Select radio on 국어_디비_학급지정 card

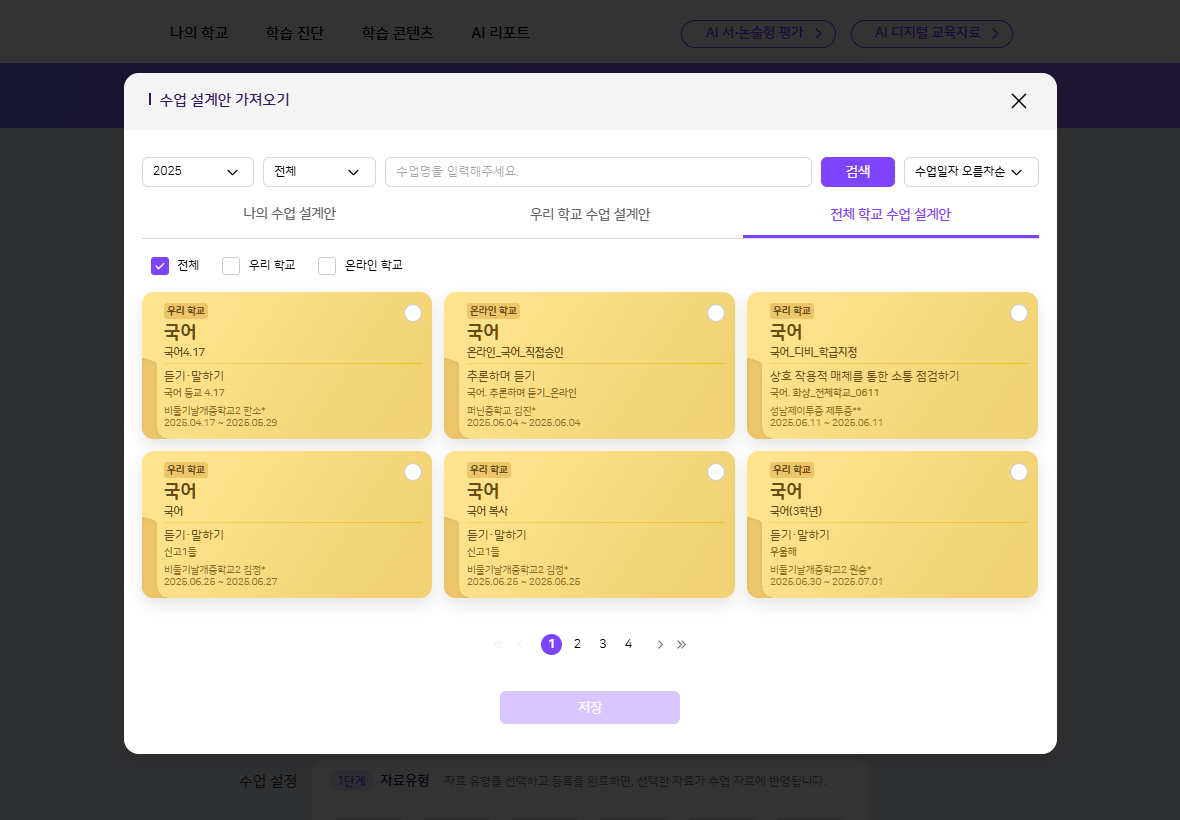[x=1019, y=313]
